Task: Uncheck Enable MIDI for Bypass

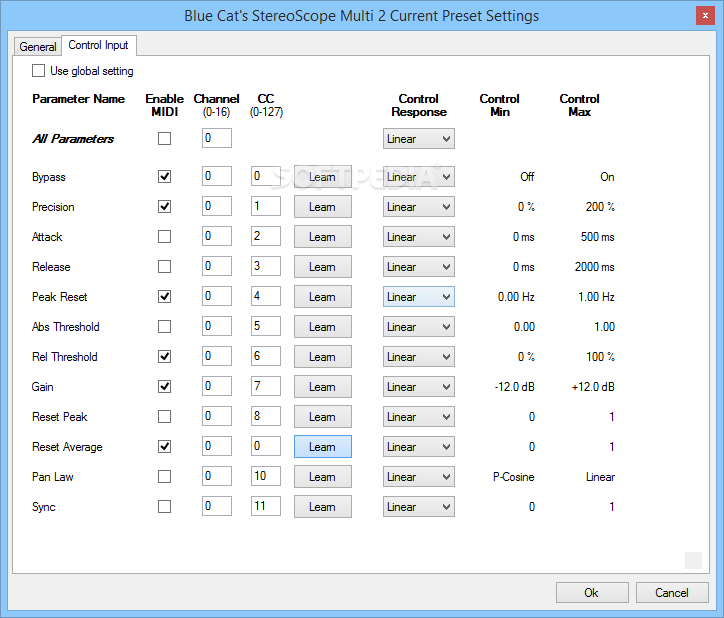Action: (x=164, y=176)
